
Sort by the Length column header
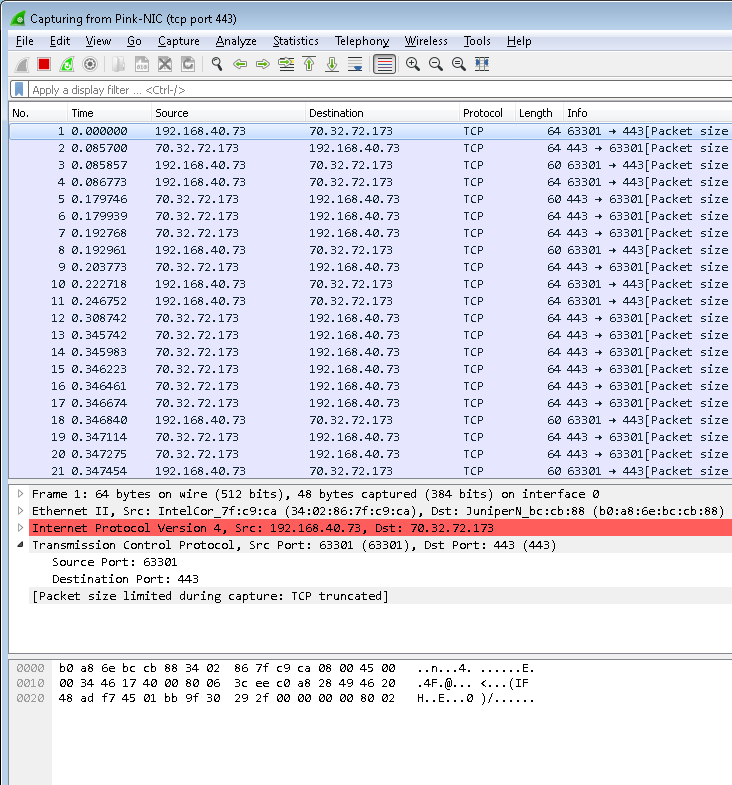click(539, 113)
